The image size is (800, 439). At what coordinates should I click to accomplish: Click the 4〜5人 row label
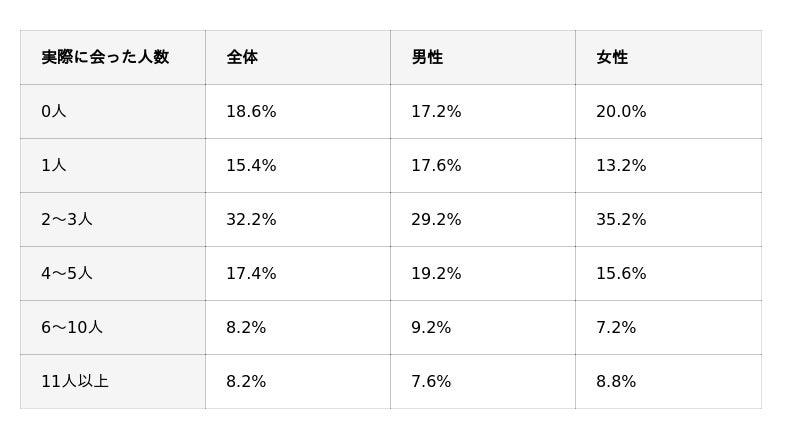[113, 274]
